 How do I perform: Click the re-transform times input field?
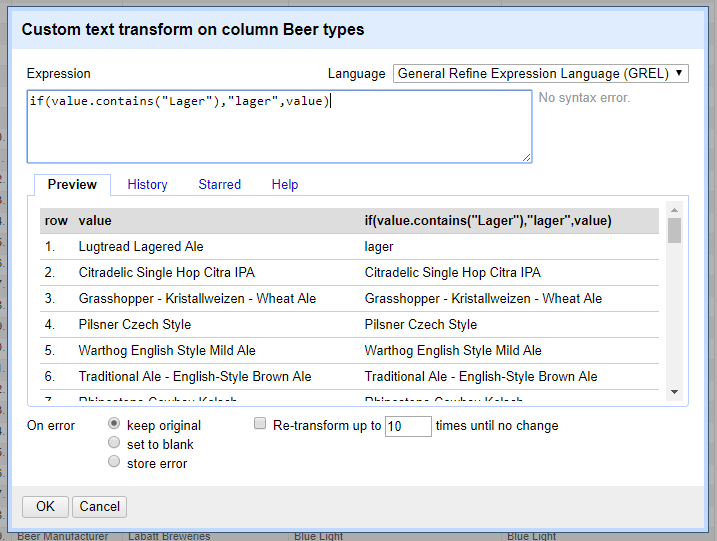408,426
